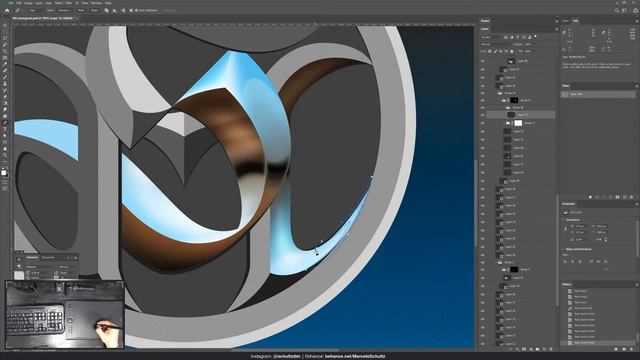Click the foreground color swatch
The image size is (640, 360).
click(x=4, y=173)
